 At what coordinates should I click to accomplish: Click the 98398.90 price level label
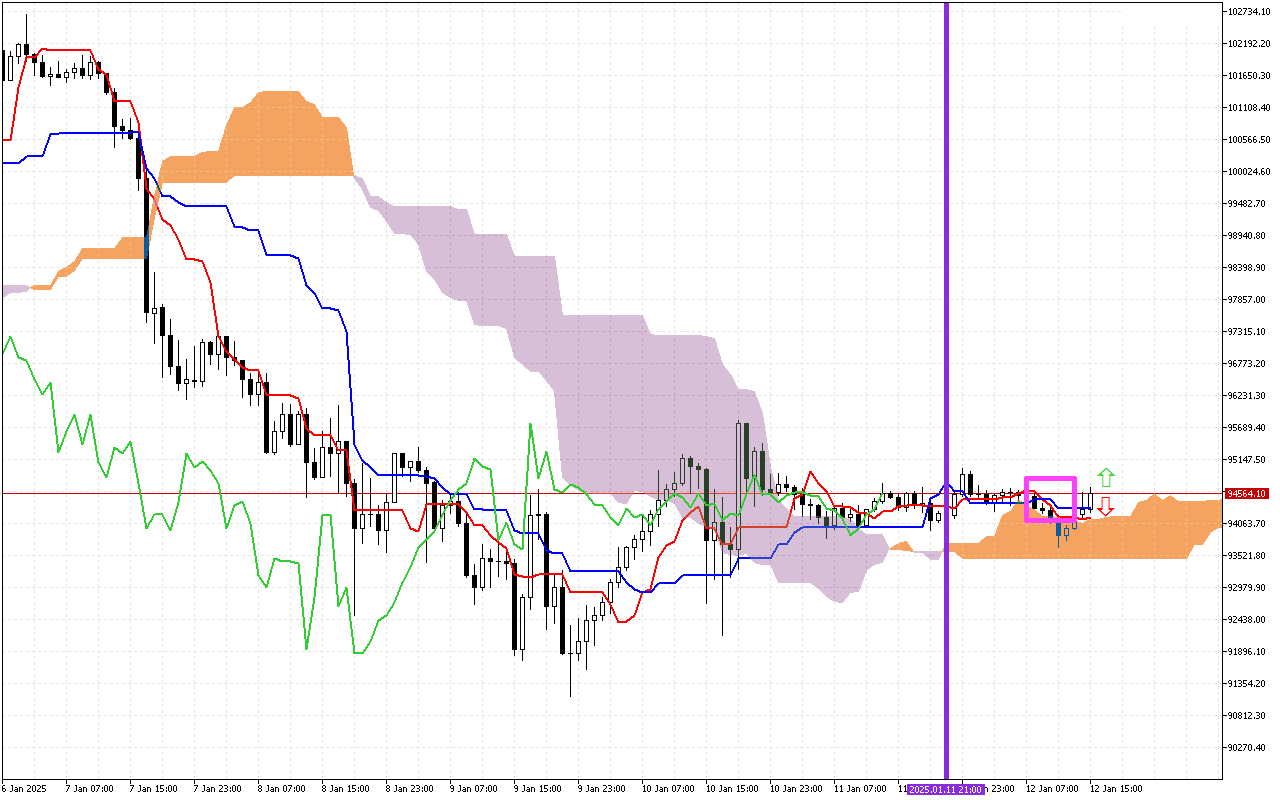pos(1248,268)
